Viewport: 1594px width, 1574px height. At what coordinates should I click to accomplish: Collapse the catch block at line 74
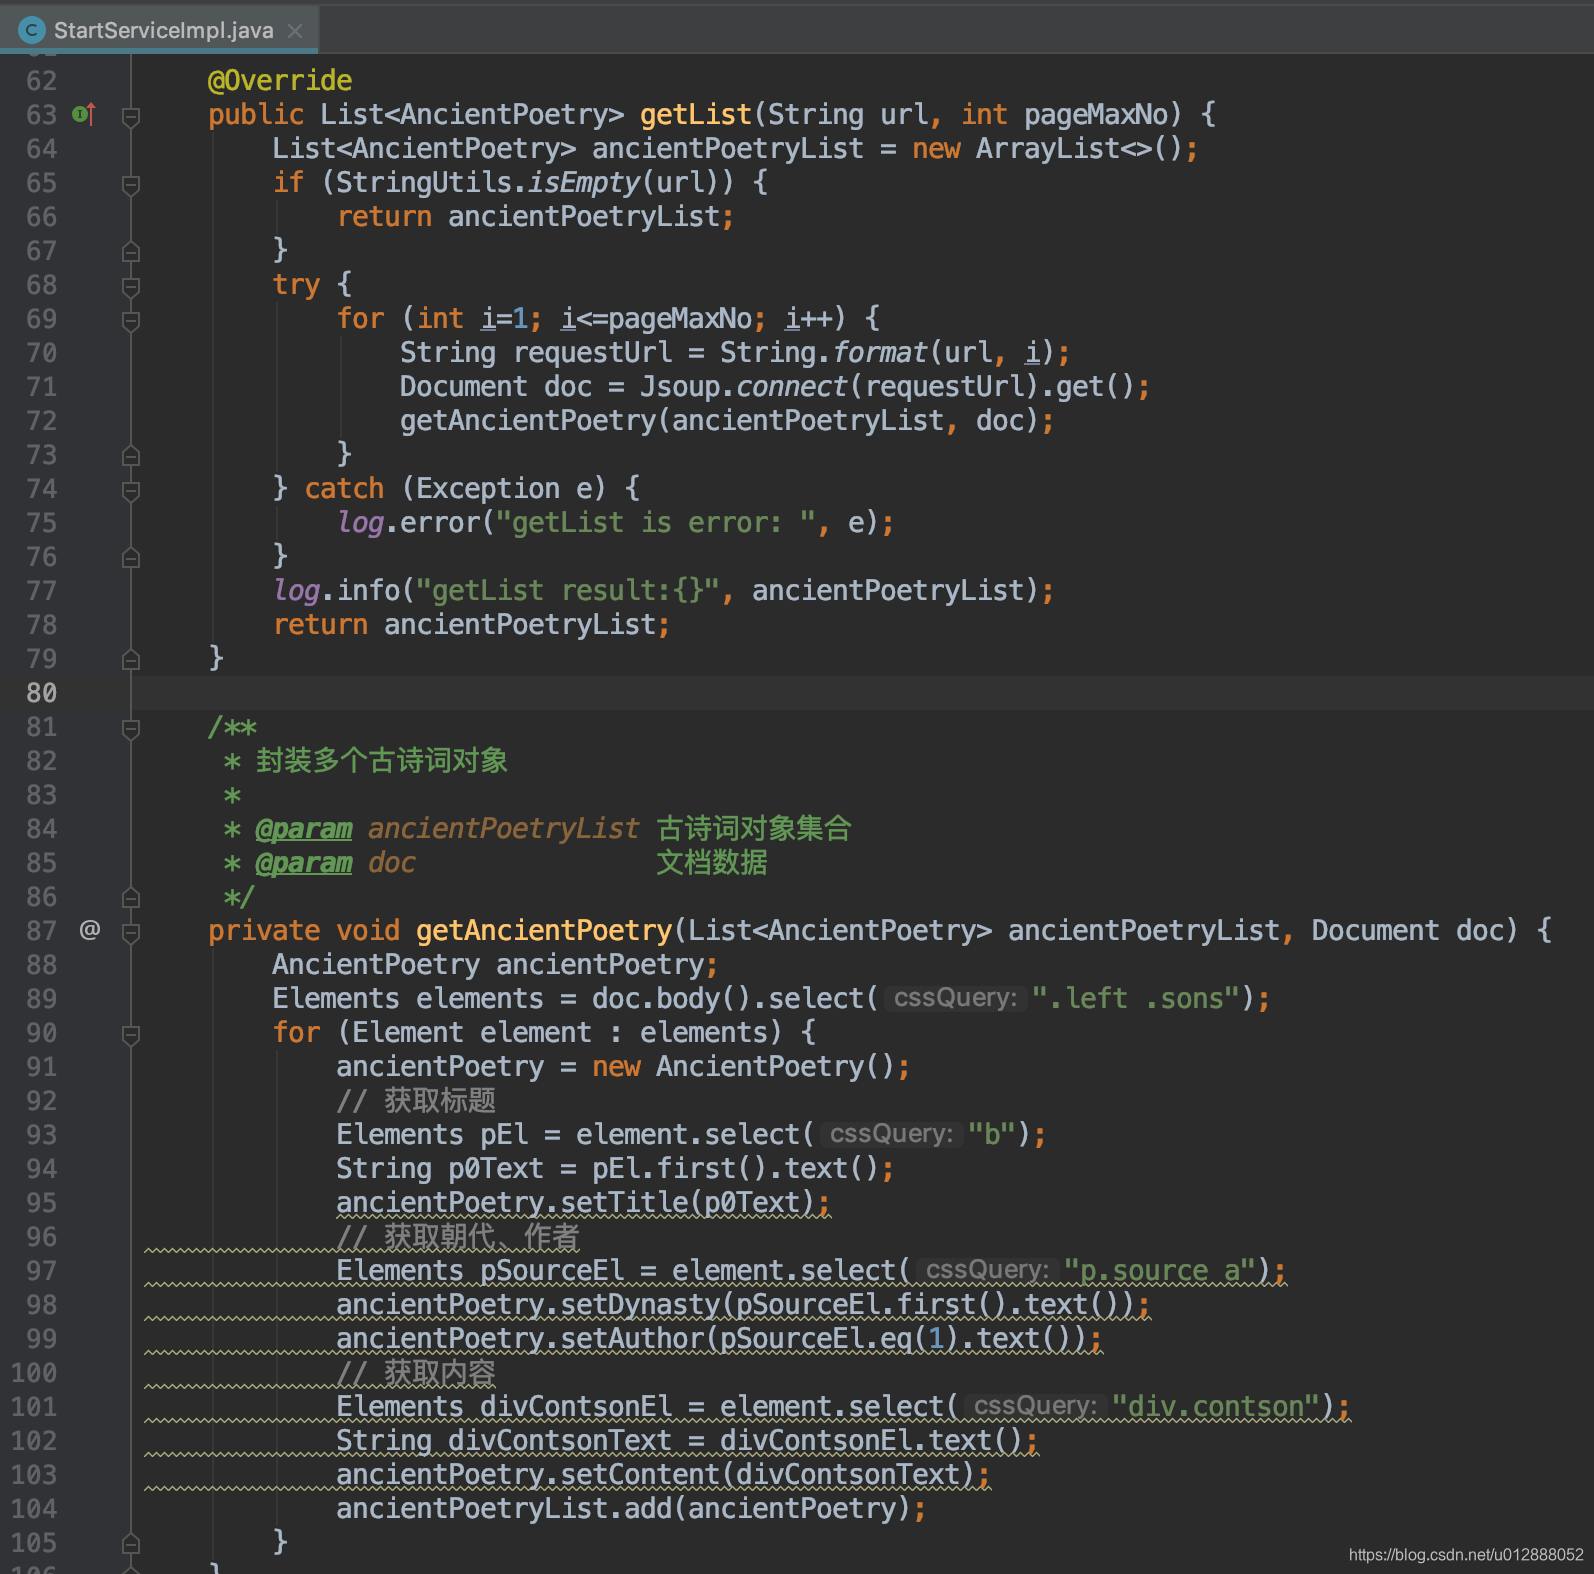[131, 490]
